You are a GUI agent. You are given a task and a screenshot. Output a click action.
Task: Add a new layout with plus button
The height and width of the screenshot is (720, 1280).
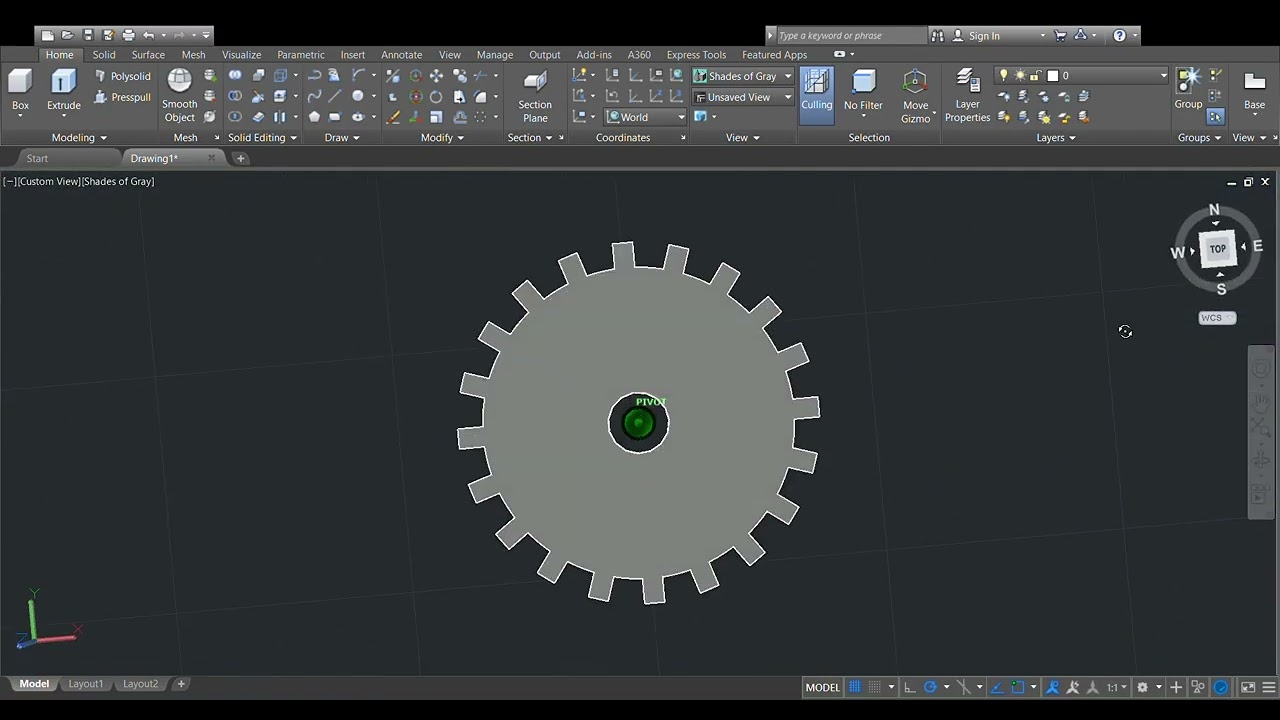(x=181, y=684)
